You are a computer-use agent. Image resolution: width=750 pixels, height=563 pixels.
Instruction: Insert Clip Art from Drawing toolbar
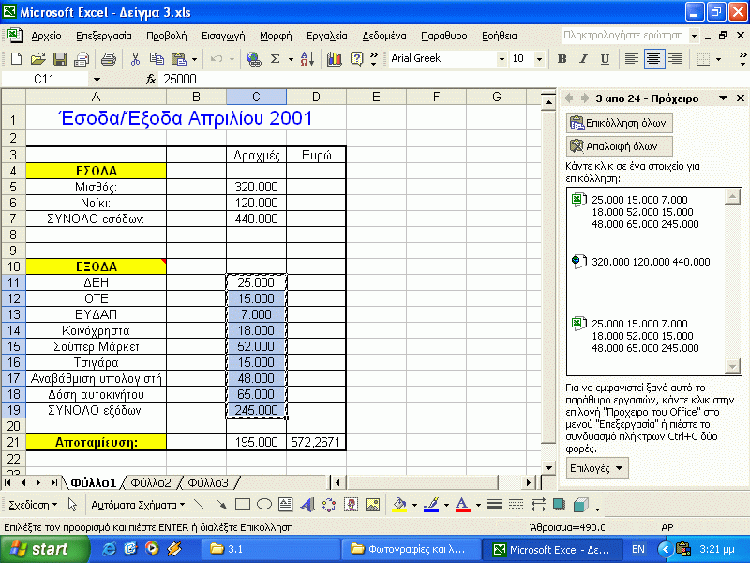pyautogui.click(x=351, y=505)
